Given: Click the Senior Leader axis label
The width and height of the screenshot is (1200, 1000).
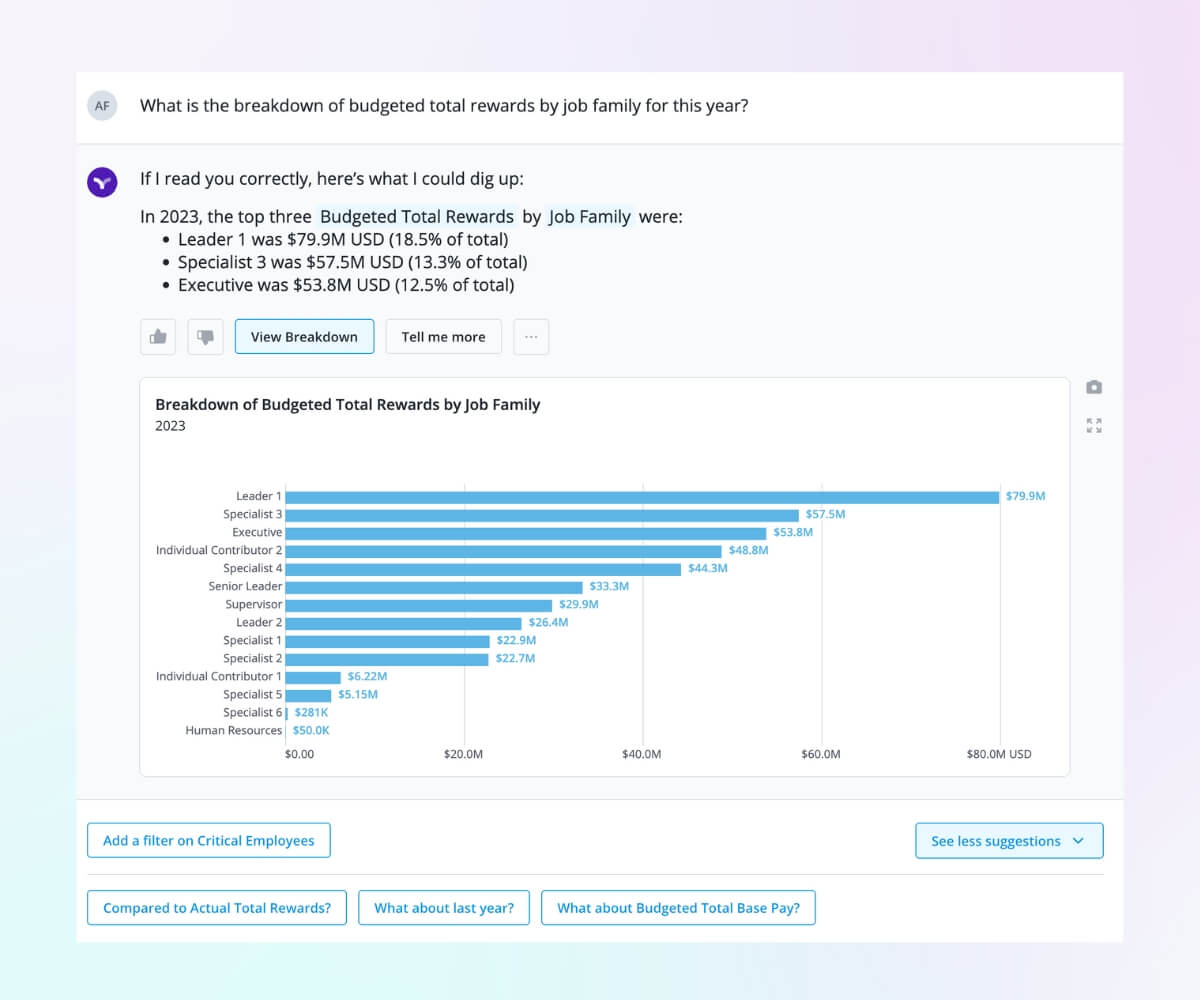Looking at the screenshot, I should (x=245, y=586).
